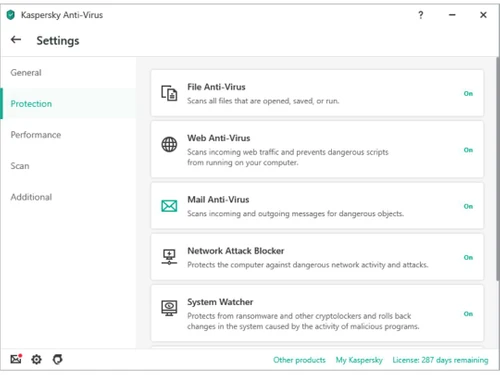Select the Protection settings tab

(68, 104)
